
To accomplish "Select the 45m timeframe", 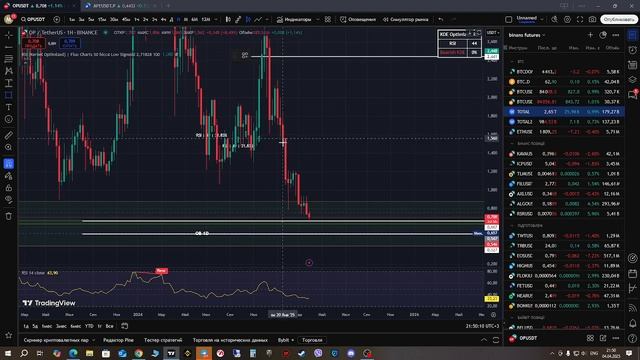I will point(126,19).
